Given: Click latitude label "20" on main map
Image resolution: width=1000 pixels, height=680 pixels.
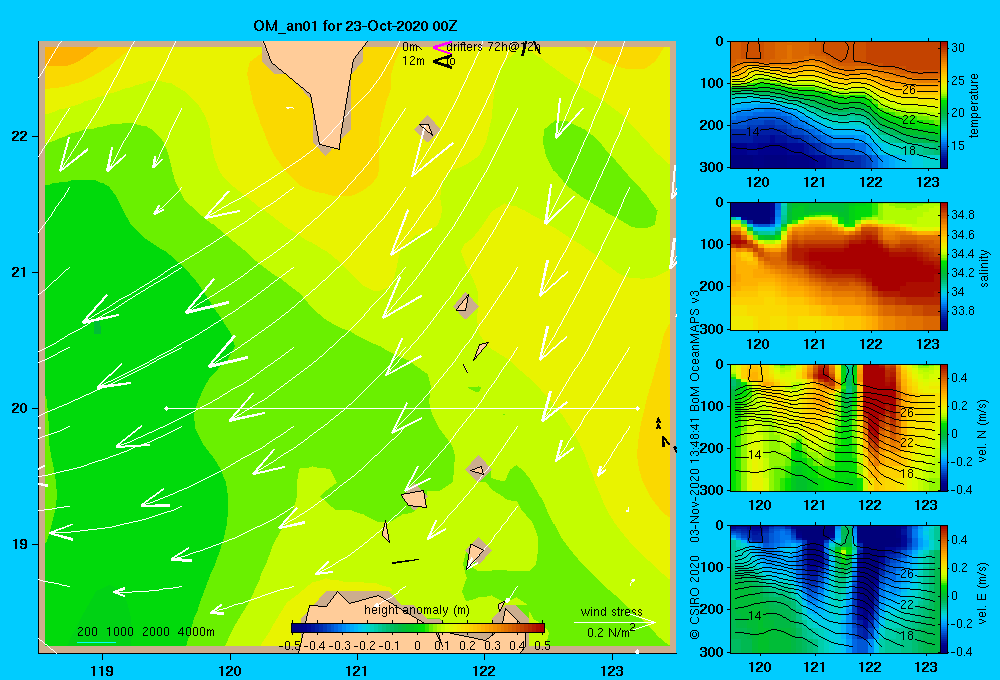Looking at the screenshot, I should coord(20,408).
